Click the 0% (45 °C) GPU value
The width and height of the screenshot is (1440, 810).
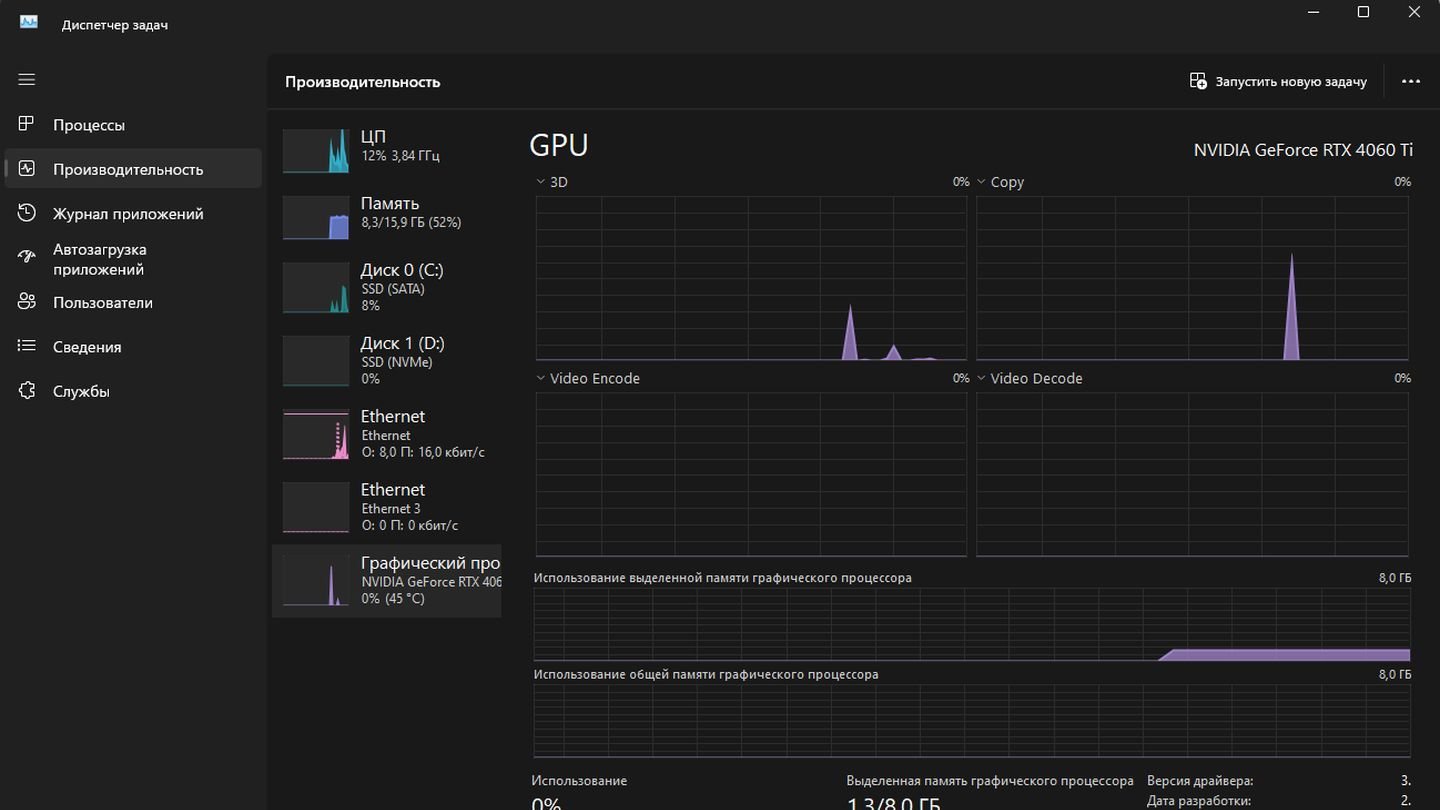click(x=393, y=598)
